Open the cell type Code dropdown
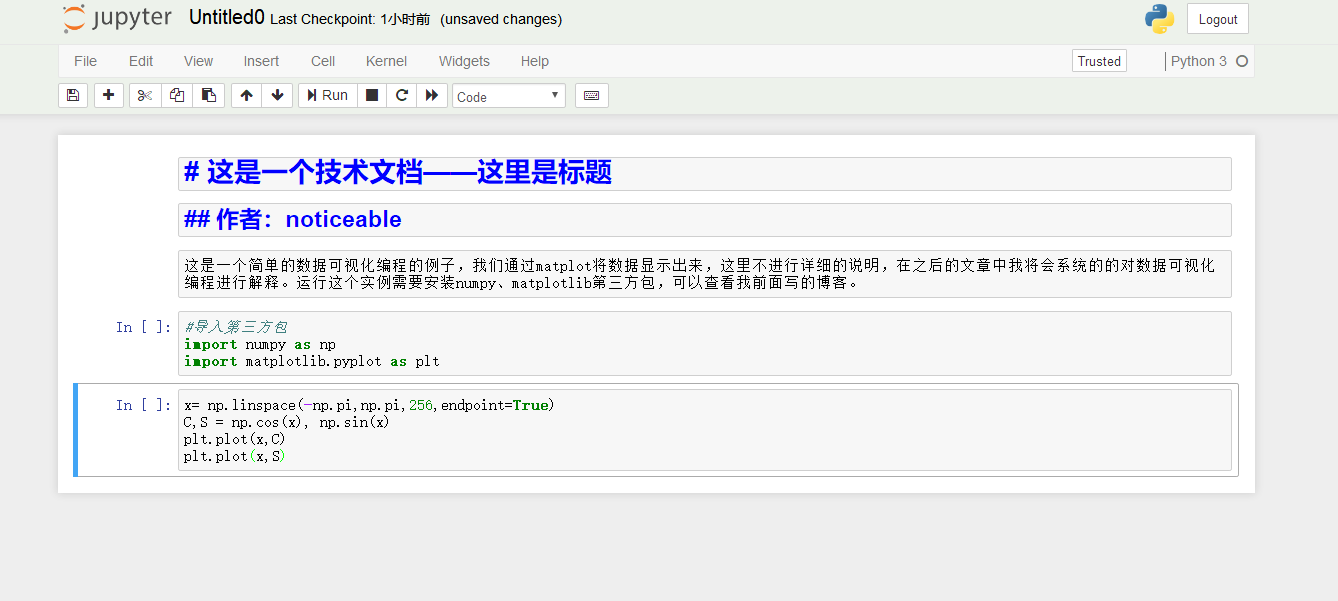 click(509, 96)
